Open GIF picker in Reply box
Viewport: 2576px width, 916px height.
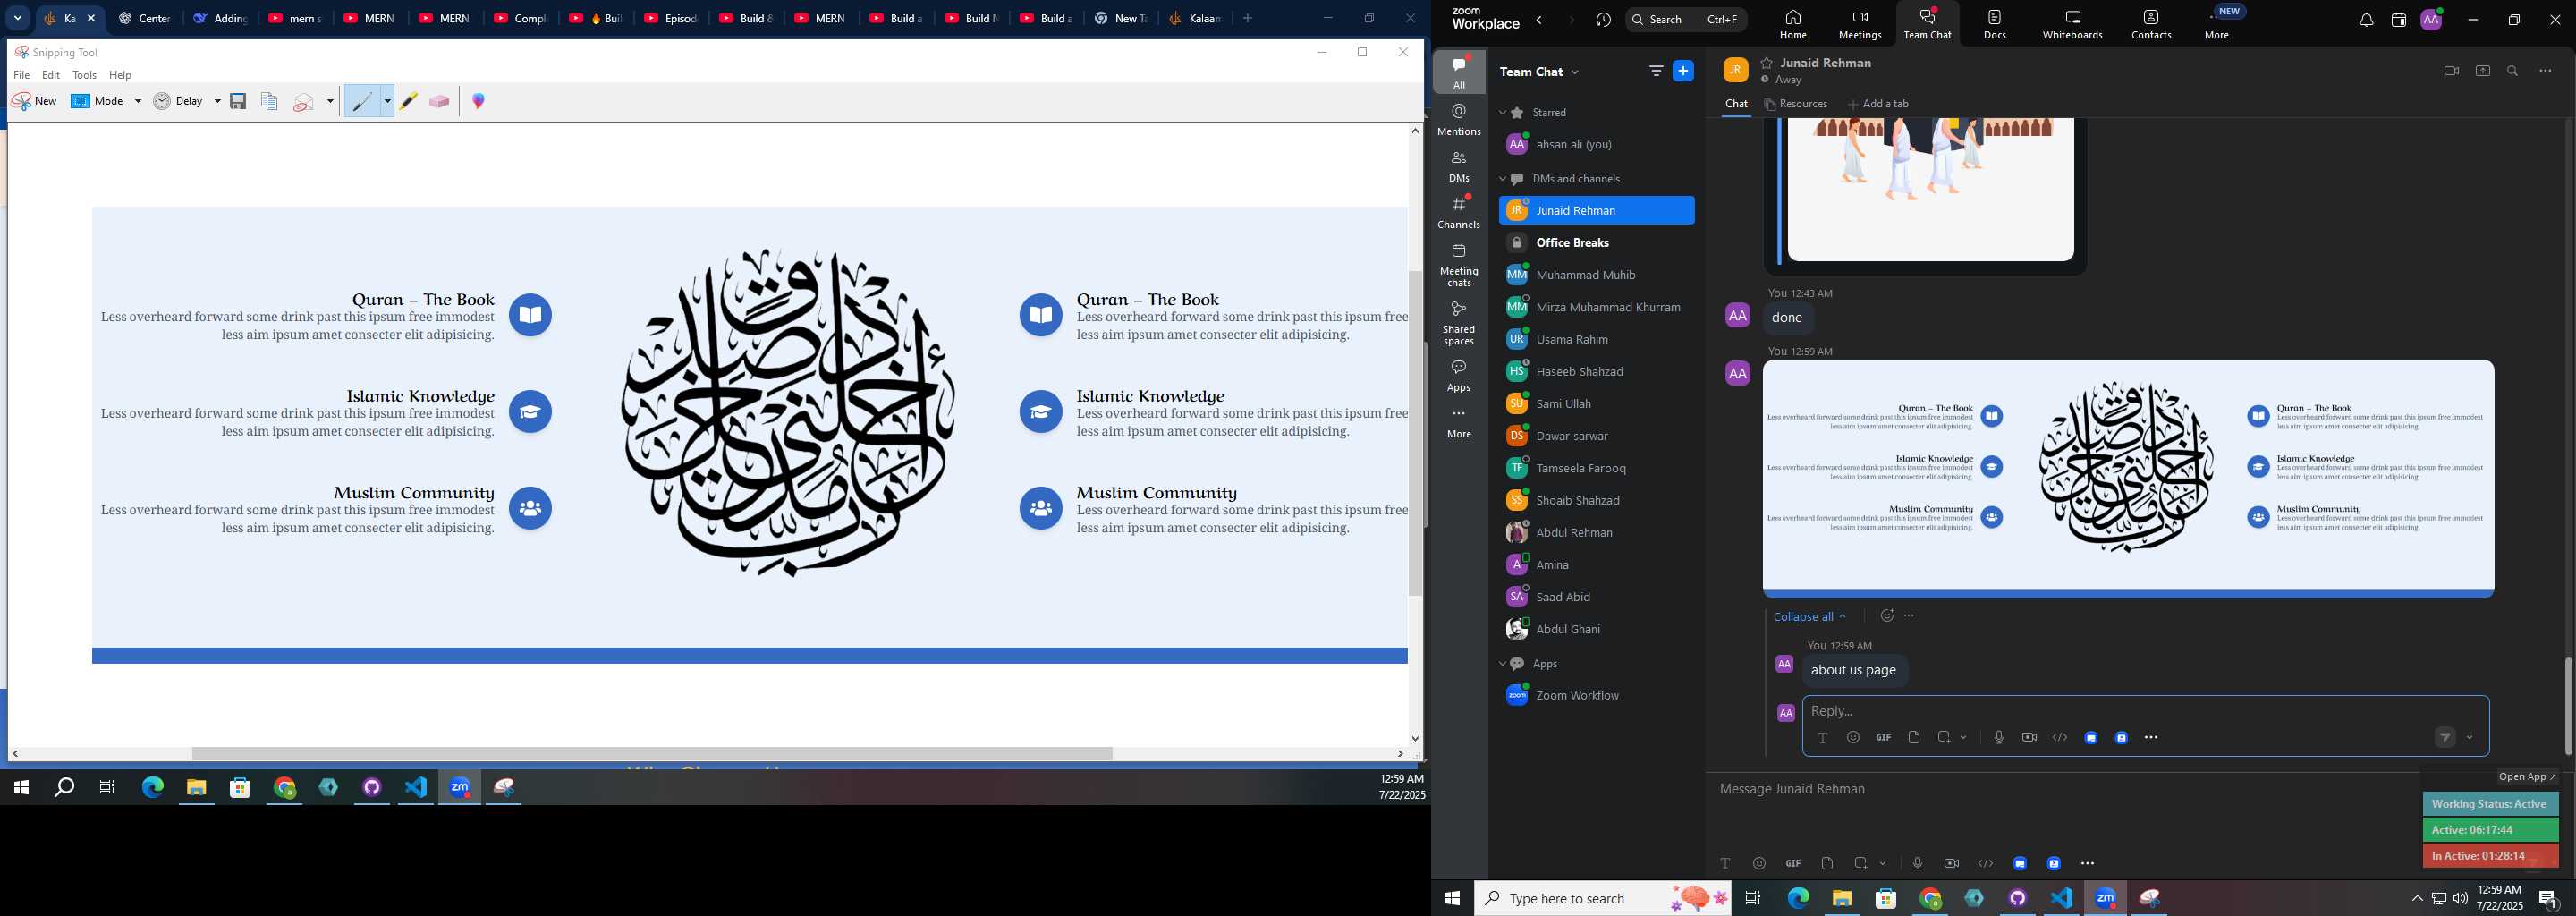coord(1883,738)
